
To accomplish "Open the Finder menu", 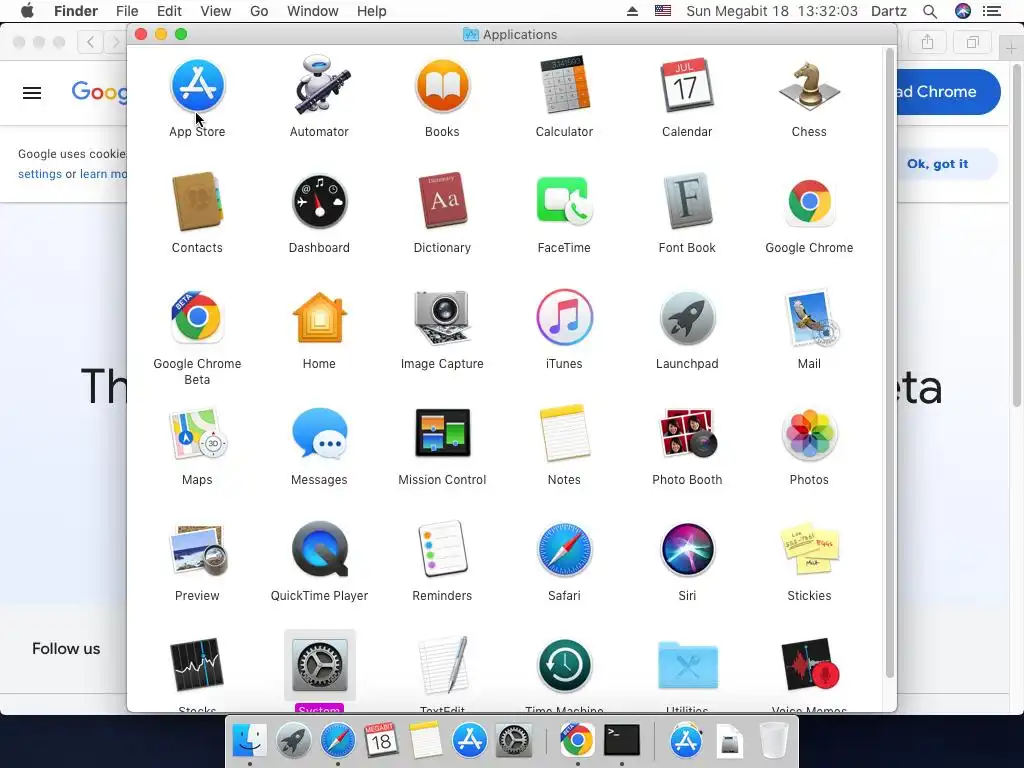I will 76,11.
